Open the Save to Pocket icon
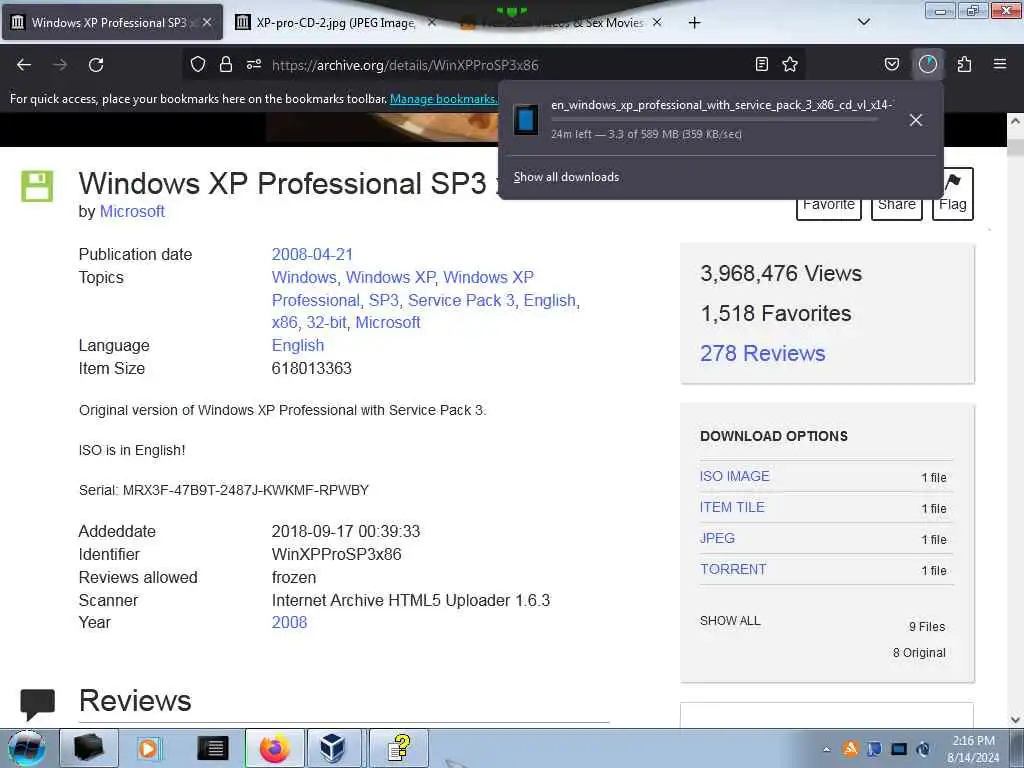This screenshot has height=768, width=1024. (891, 64)
